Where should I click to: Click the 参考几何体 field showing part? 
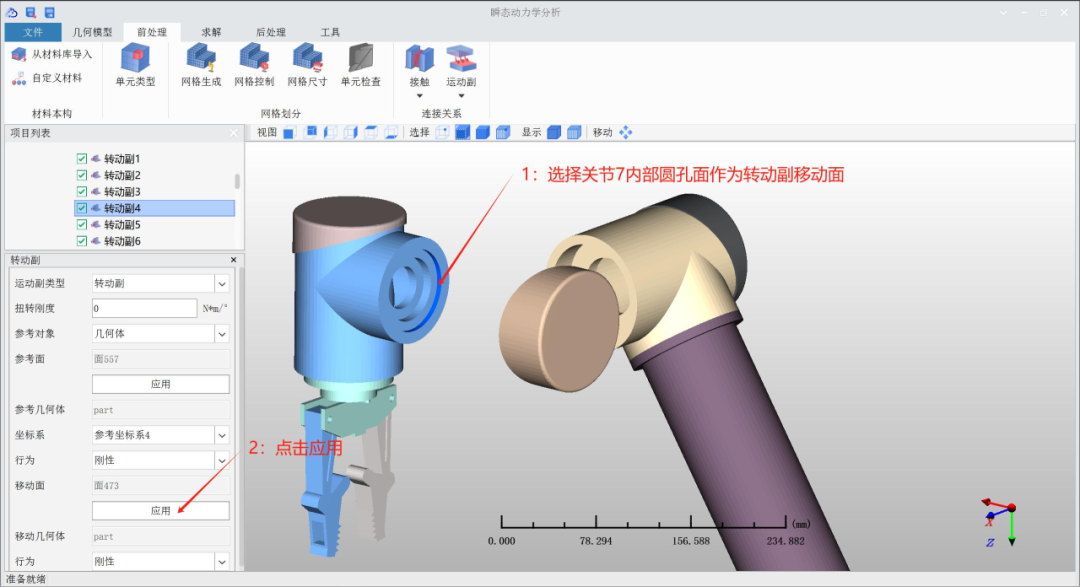160,410
